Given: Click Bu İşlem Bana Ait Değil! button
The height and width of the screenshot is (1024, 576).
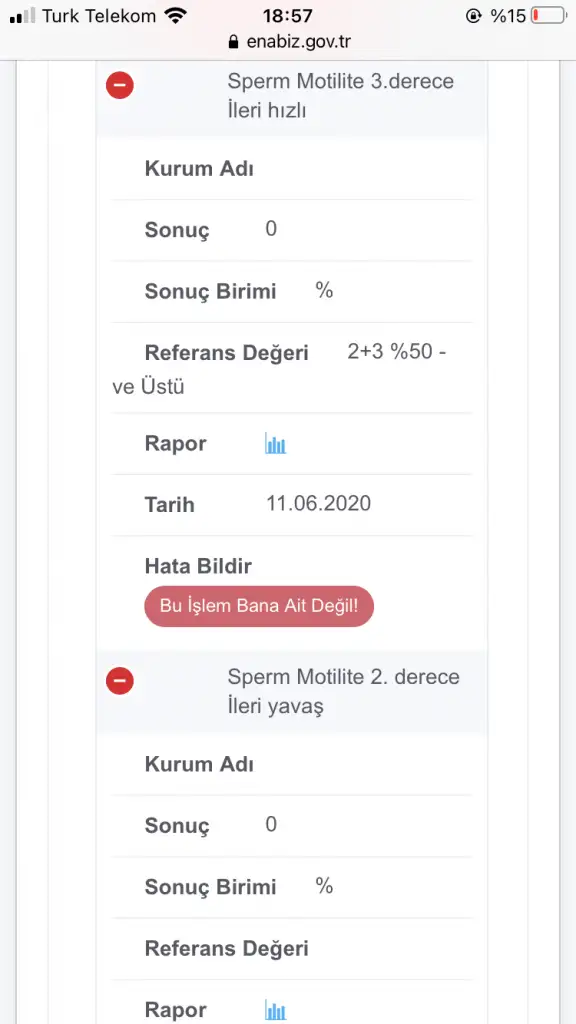Looking at the screenshot, I should 259,606.
